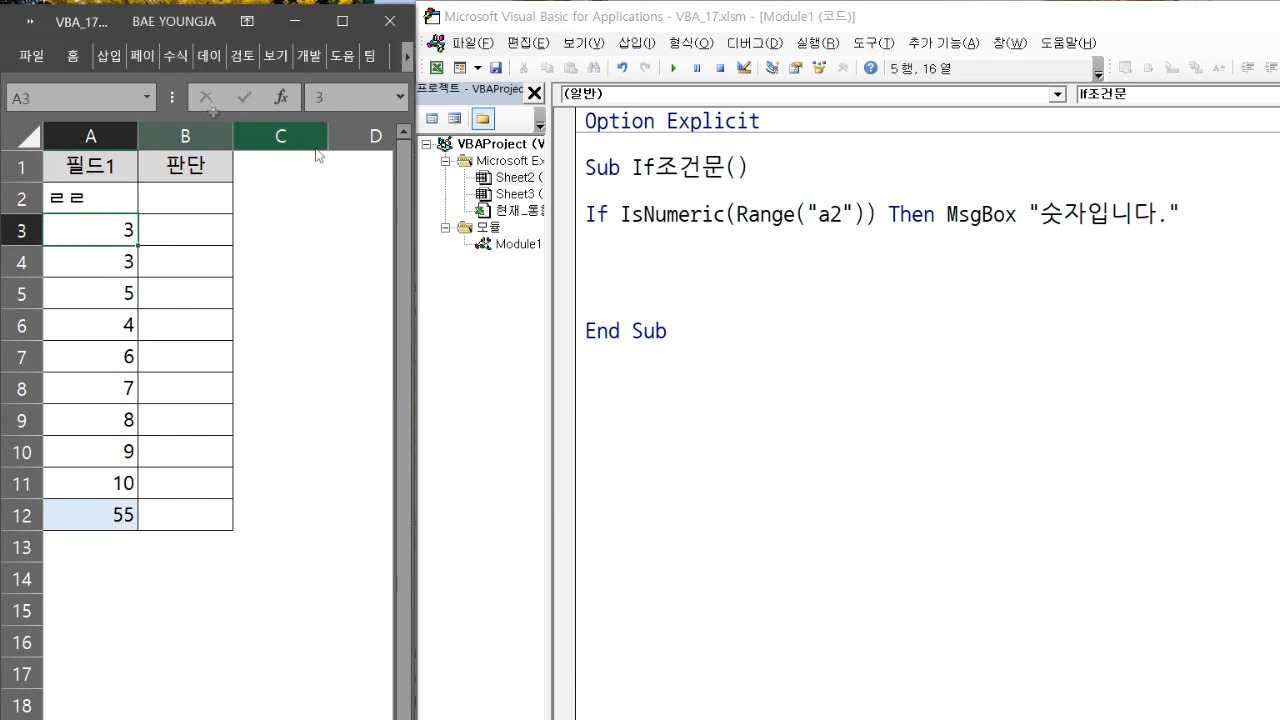Click the formula bar Cancel X icon
The image size is (1280, 720).
coord(207,97)
